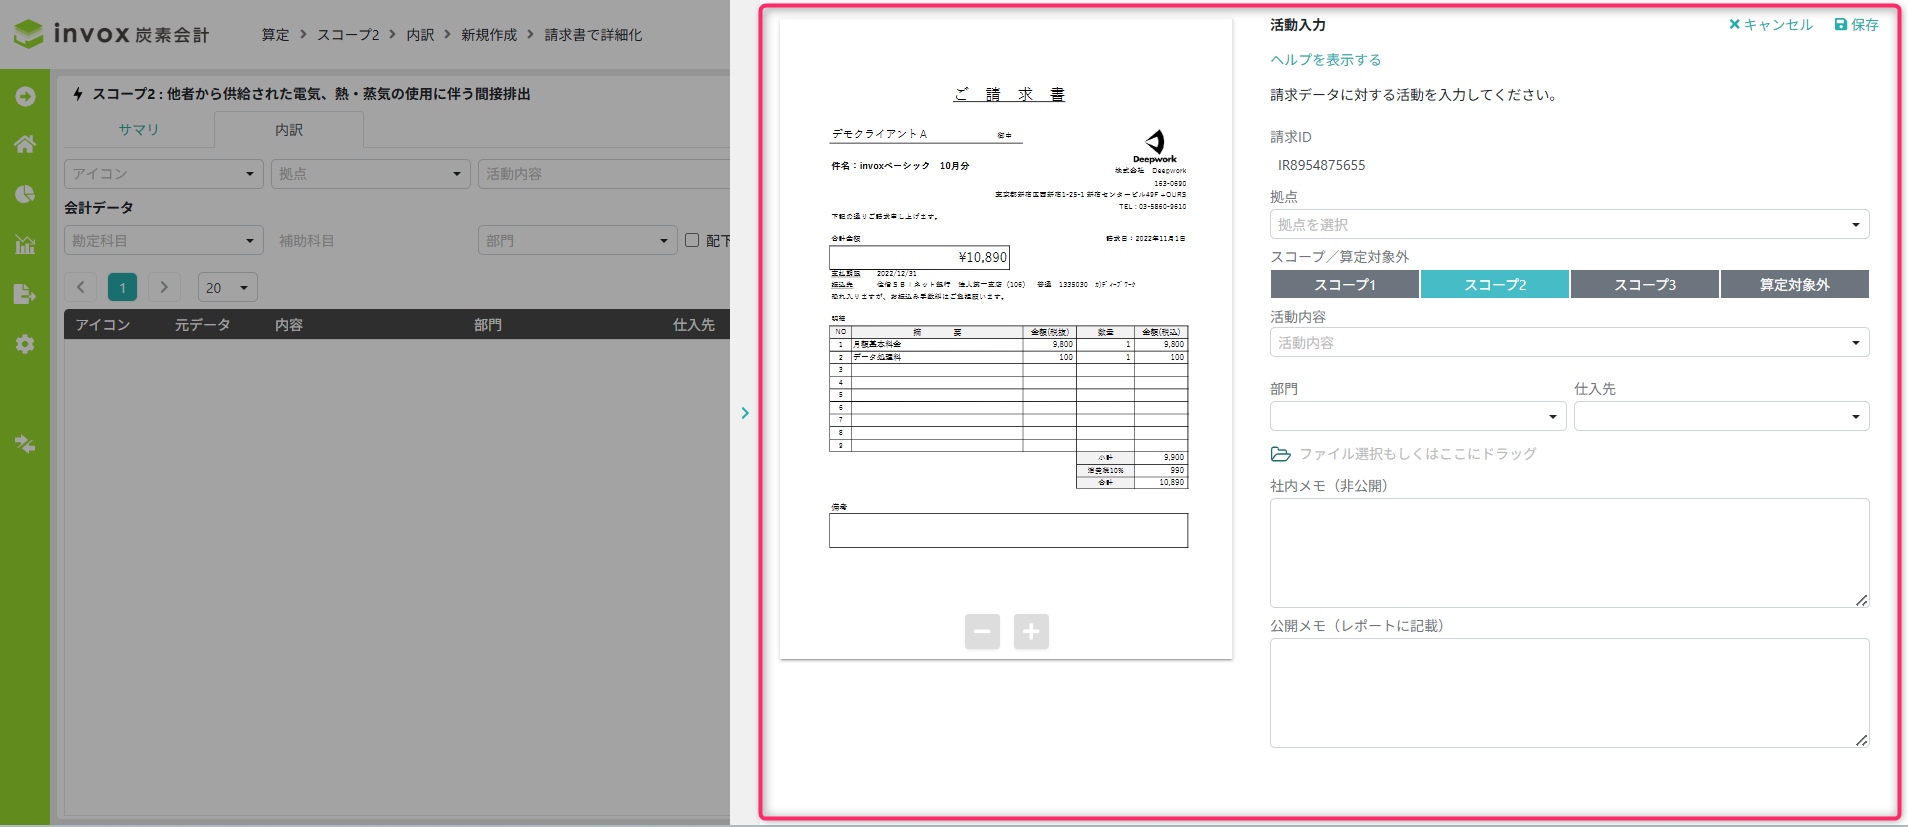
Task: Click the file export icon in sidebar
Action: coord(25,294)
